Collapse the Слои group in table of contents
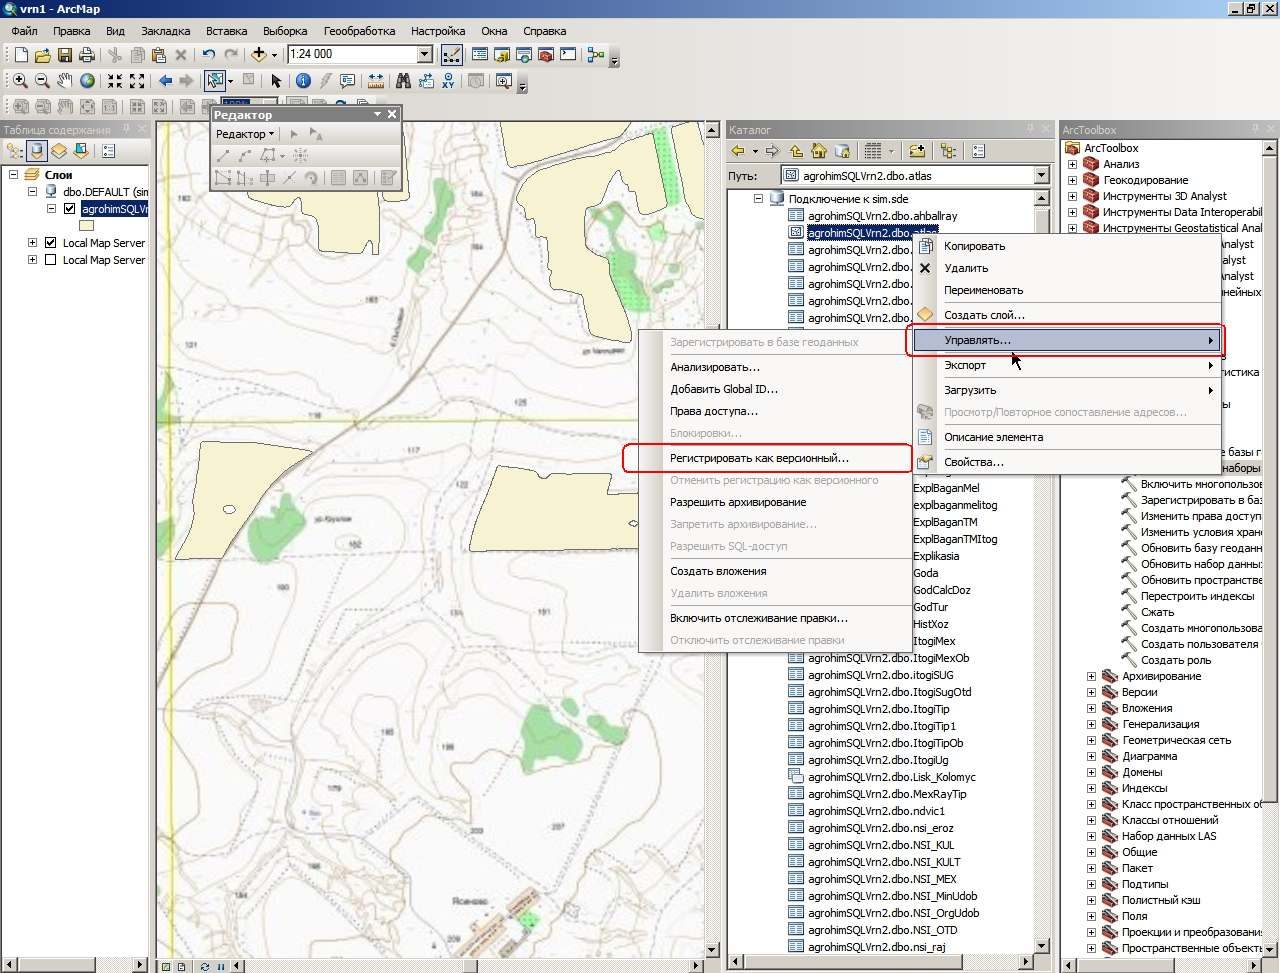This screenshot has height=973, width=1280. click(14, 175)
